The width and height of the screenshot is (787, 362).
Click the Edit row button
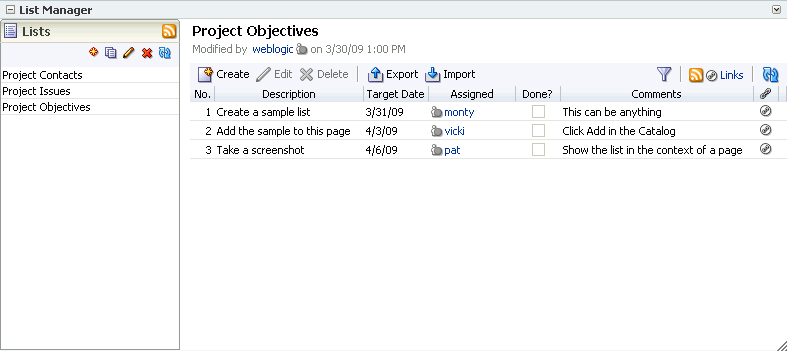coord(274,74)
